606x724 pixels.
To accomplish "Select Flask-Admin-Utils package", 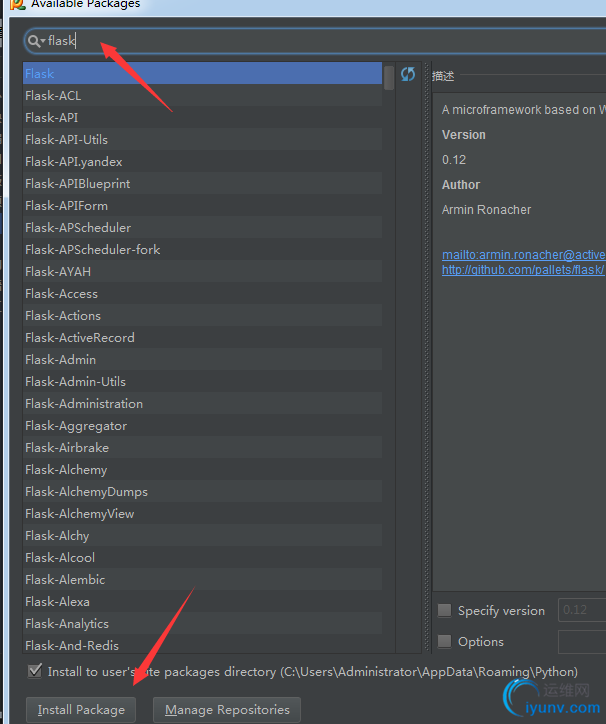I will tap(202, 382).
